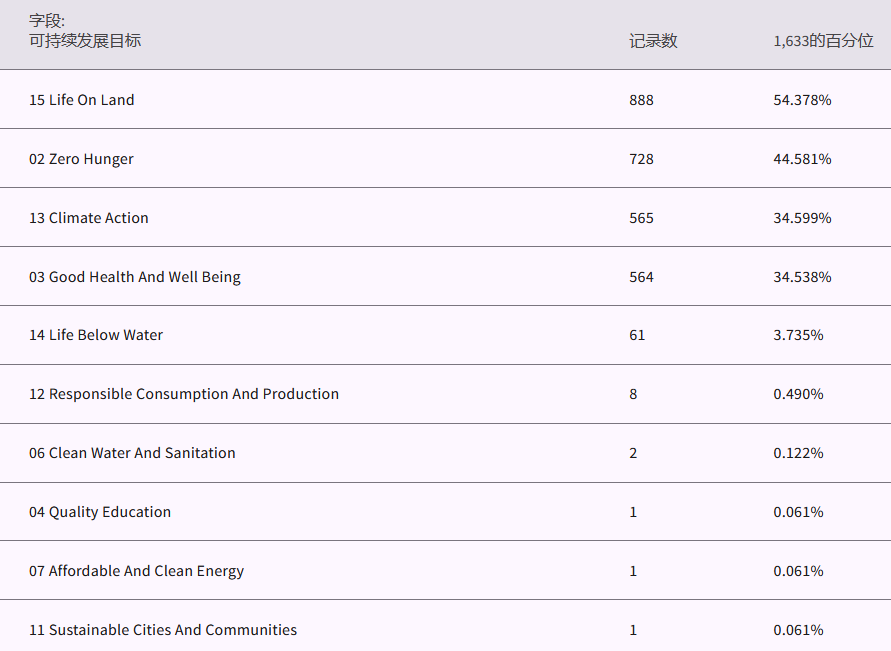Select the 15 Life On Land entry
891x651 pixels.
coord(81,100)
